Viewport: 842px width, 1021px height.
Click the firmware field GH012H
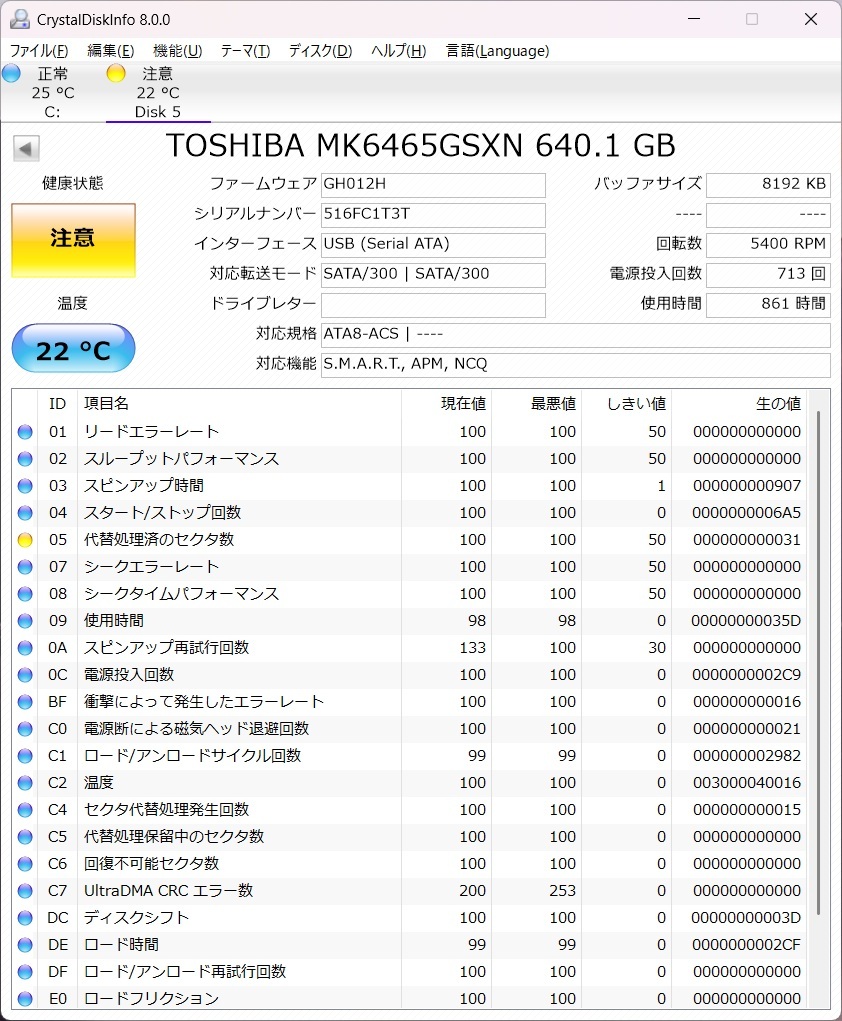433,185
